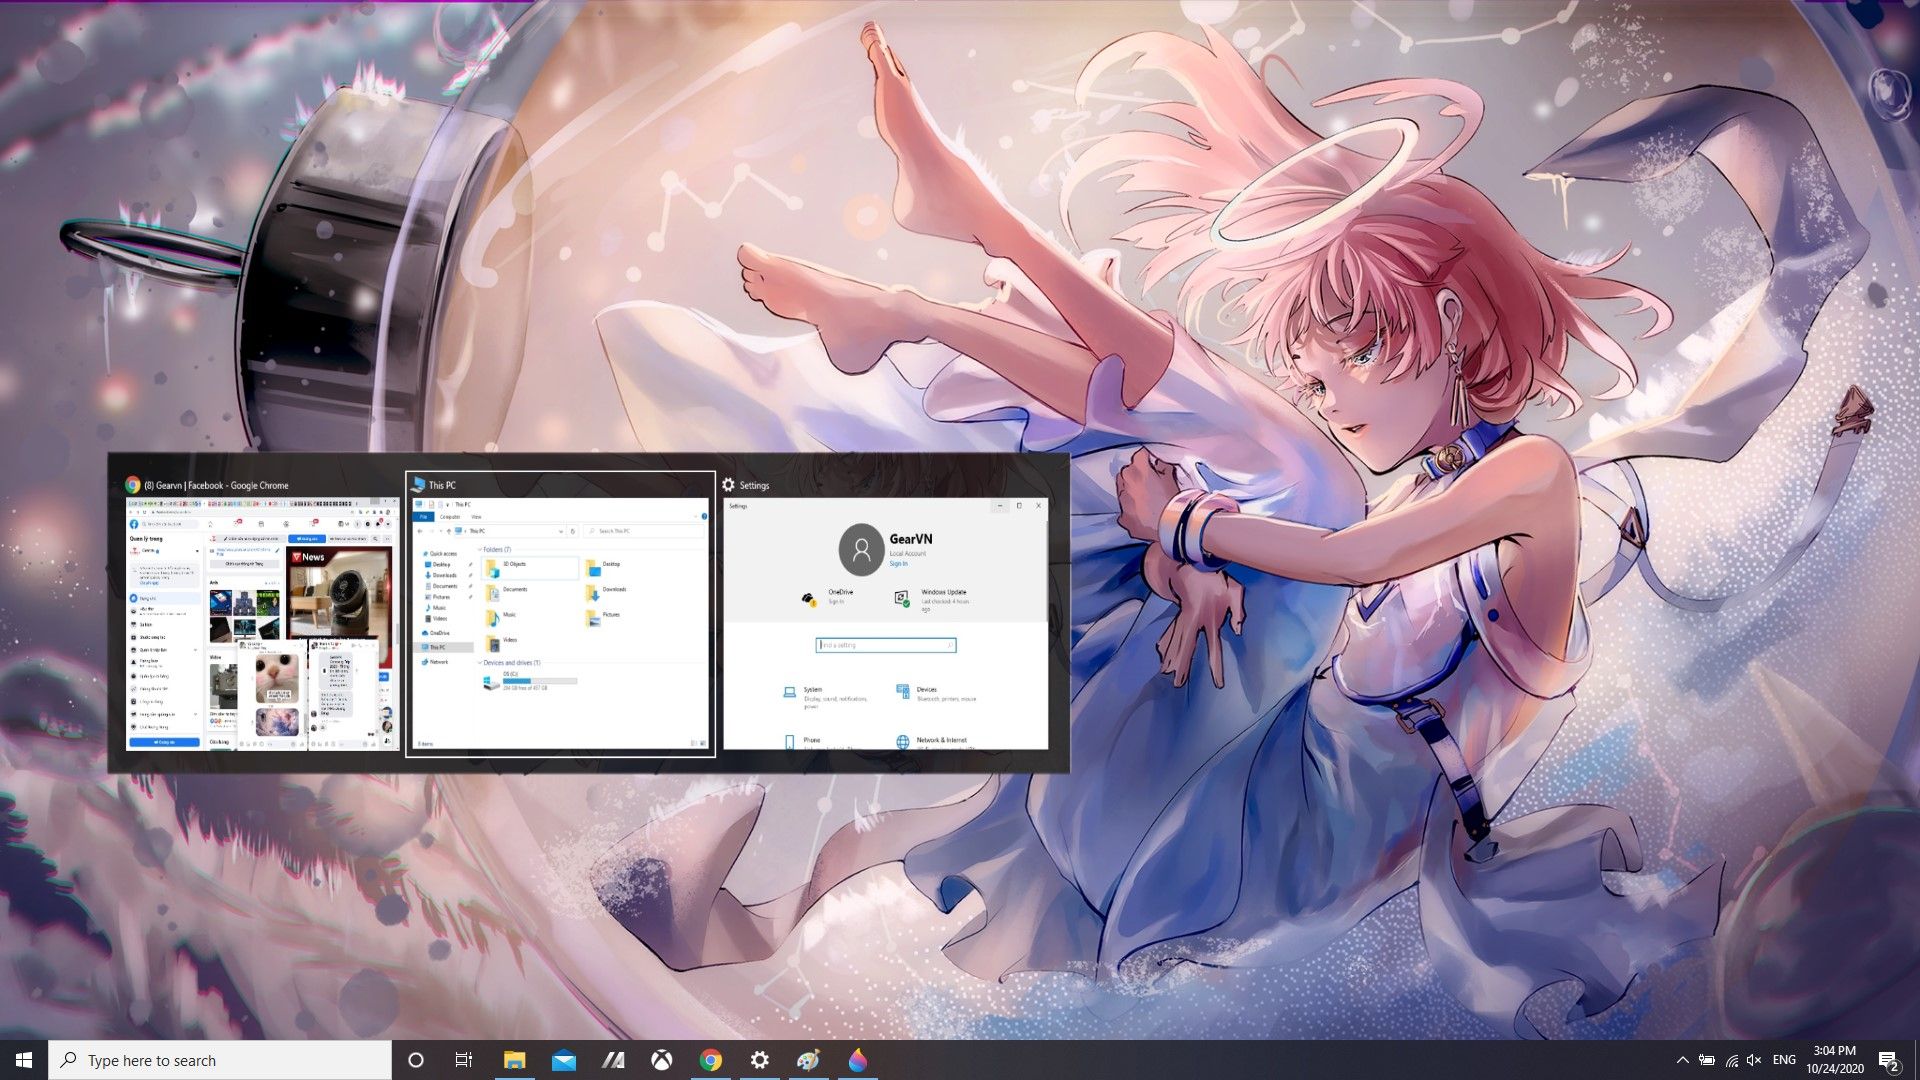Open the colorful droplet Paint 3D taskbar icon
The width and height of the screenshot is (1920, 1080).
pyautogui.click(x=857, y=1060)
